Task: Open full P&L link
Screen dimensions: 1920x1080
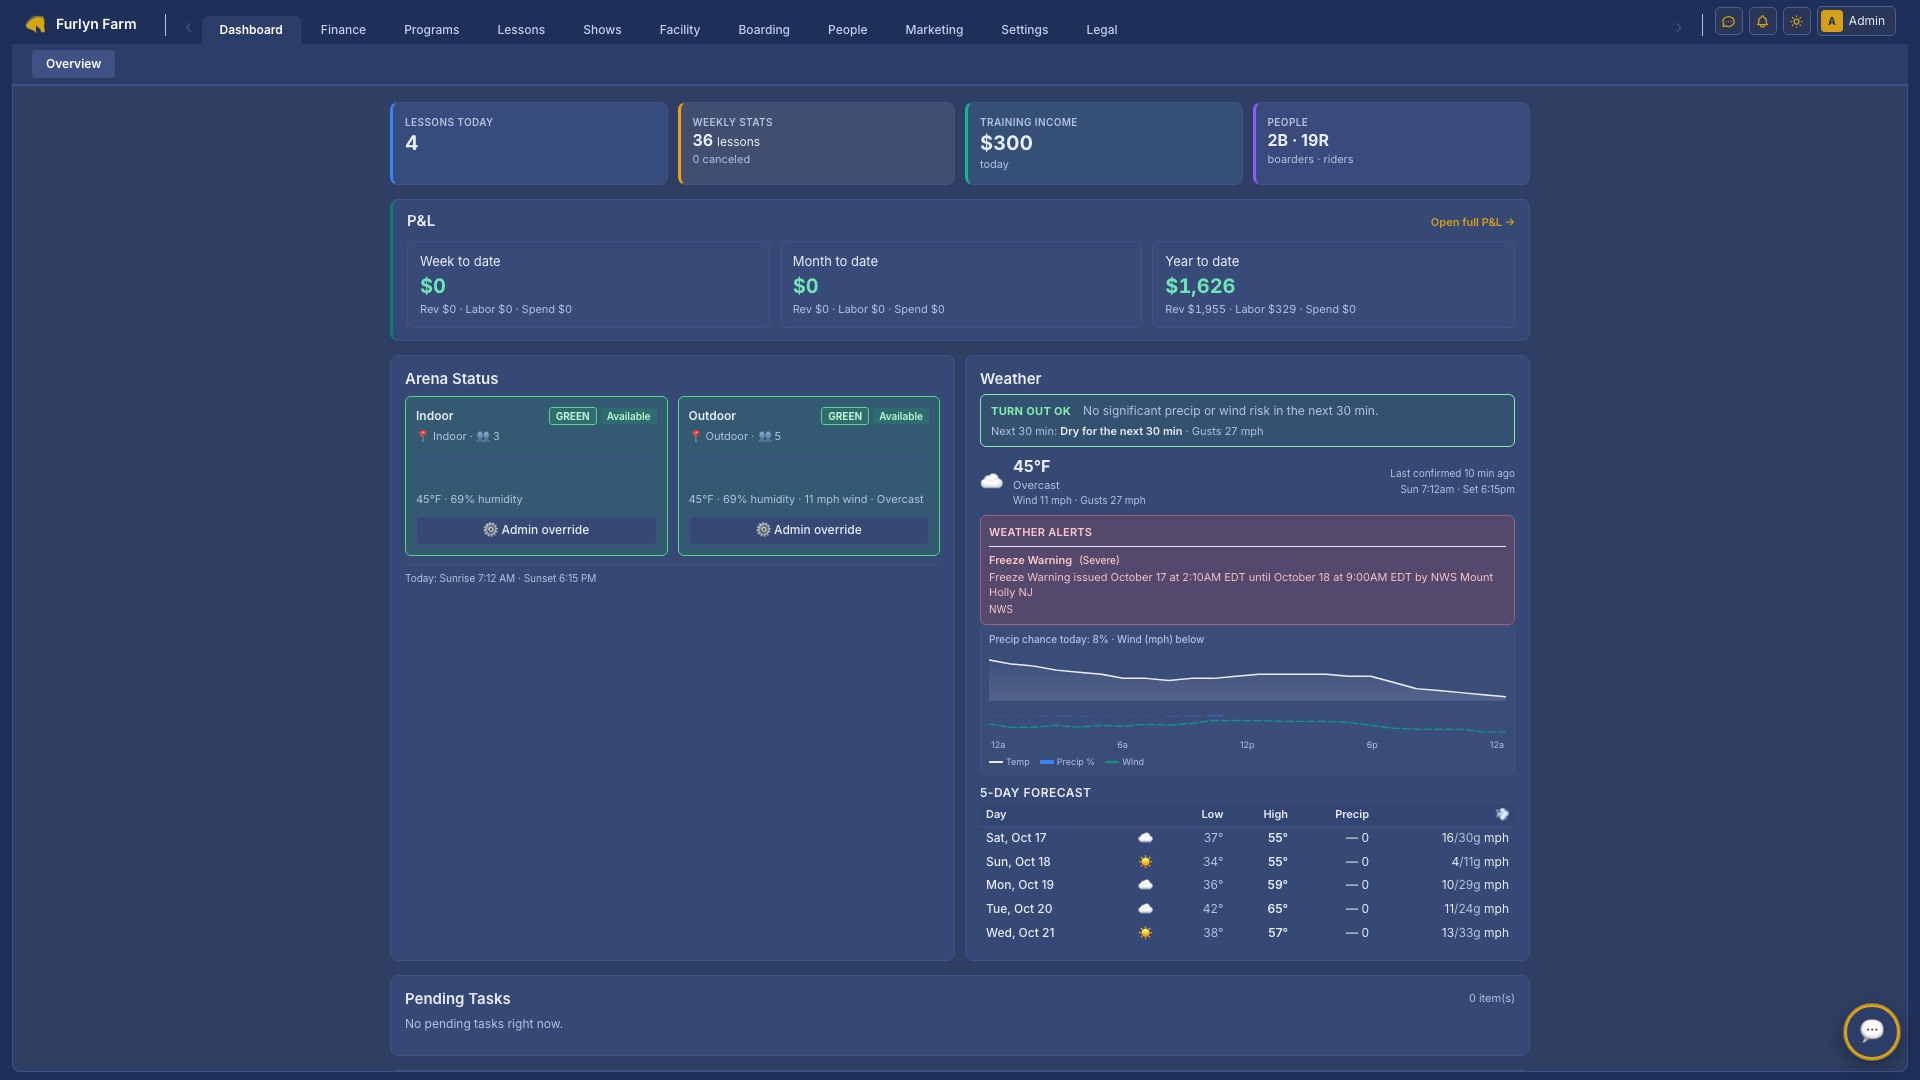Action: pyautogui.click(x=1472, y=222)
